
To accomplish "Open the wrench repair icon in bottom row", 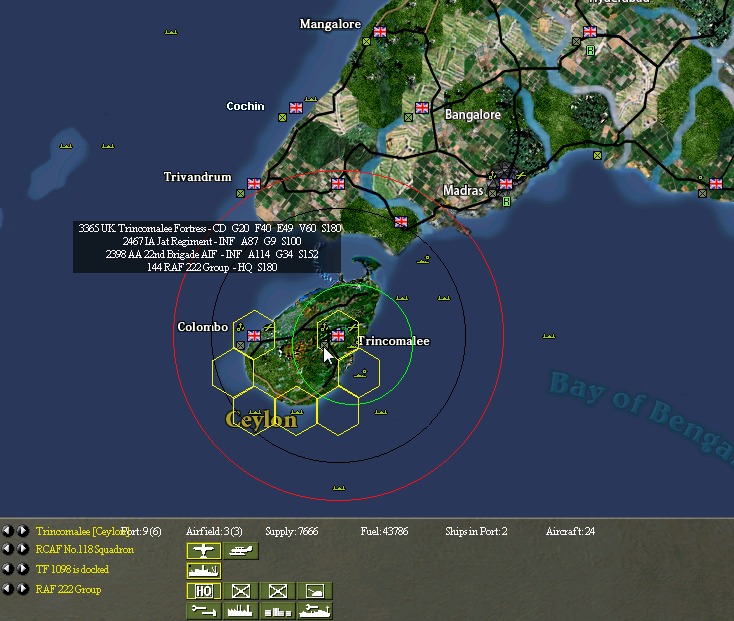I will coord(204,611).
